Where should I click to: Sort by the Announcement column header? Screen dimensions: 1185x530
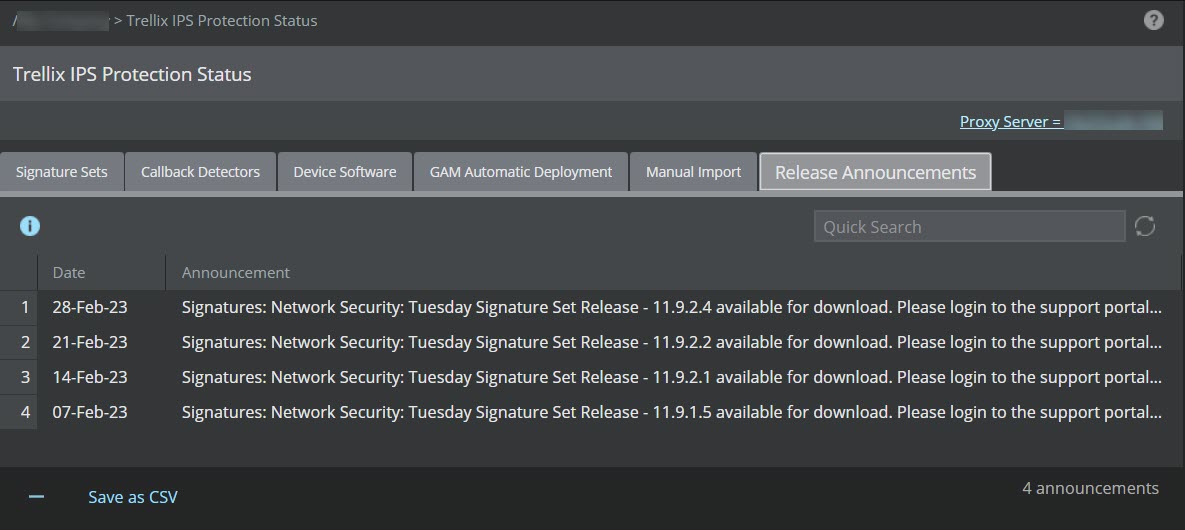[x=673, y=272]
